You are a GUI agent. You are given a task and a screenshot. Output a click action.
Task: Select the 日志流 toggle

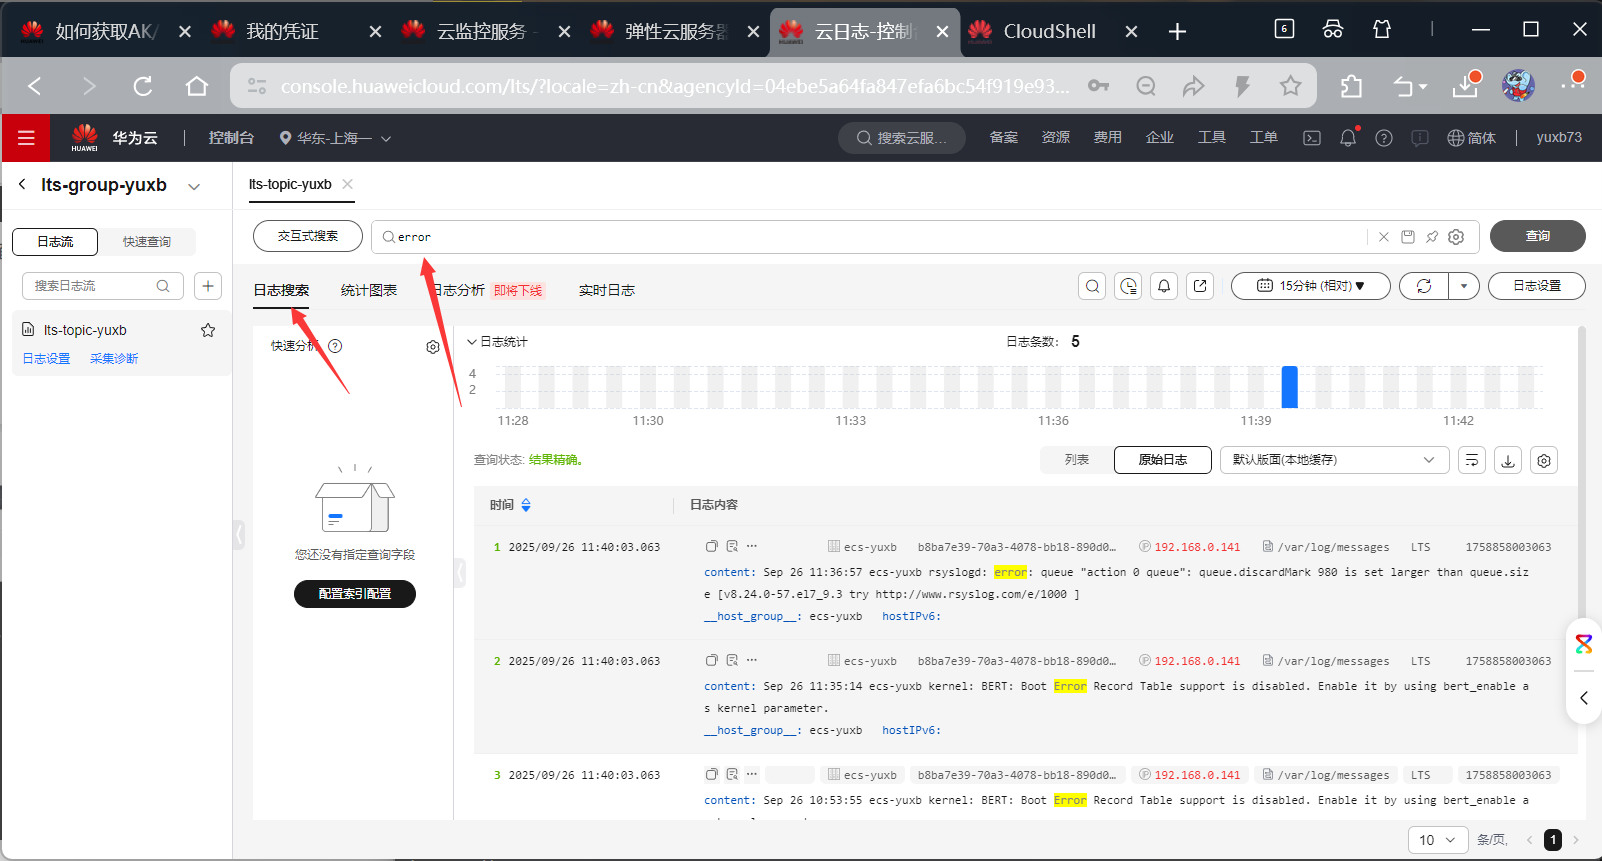point(55,242)
